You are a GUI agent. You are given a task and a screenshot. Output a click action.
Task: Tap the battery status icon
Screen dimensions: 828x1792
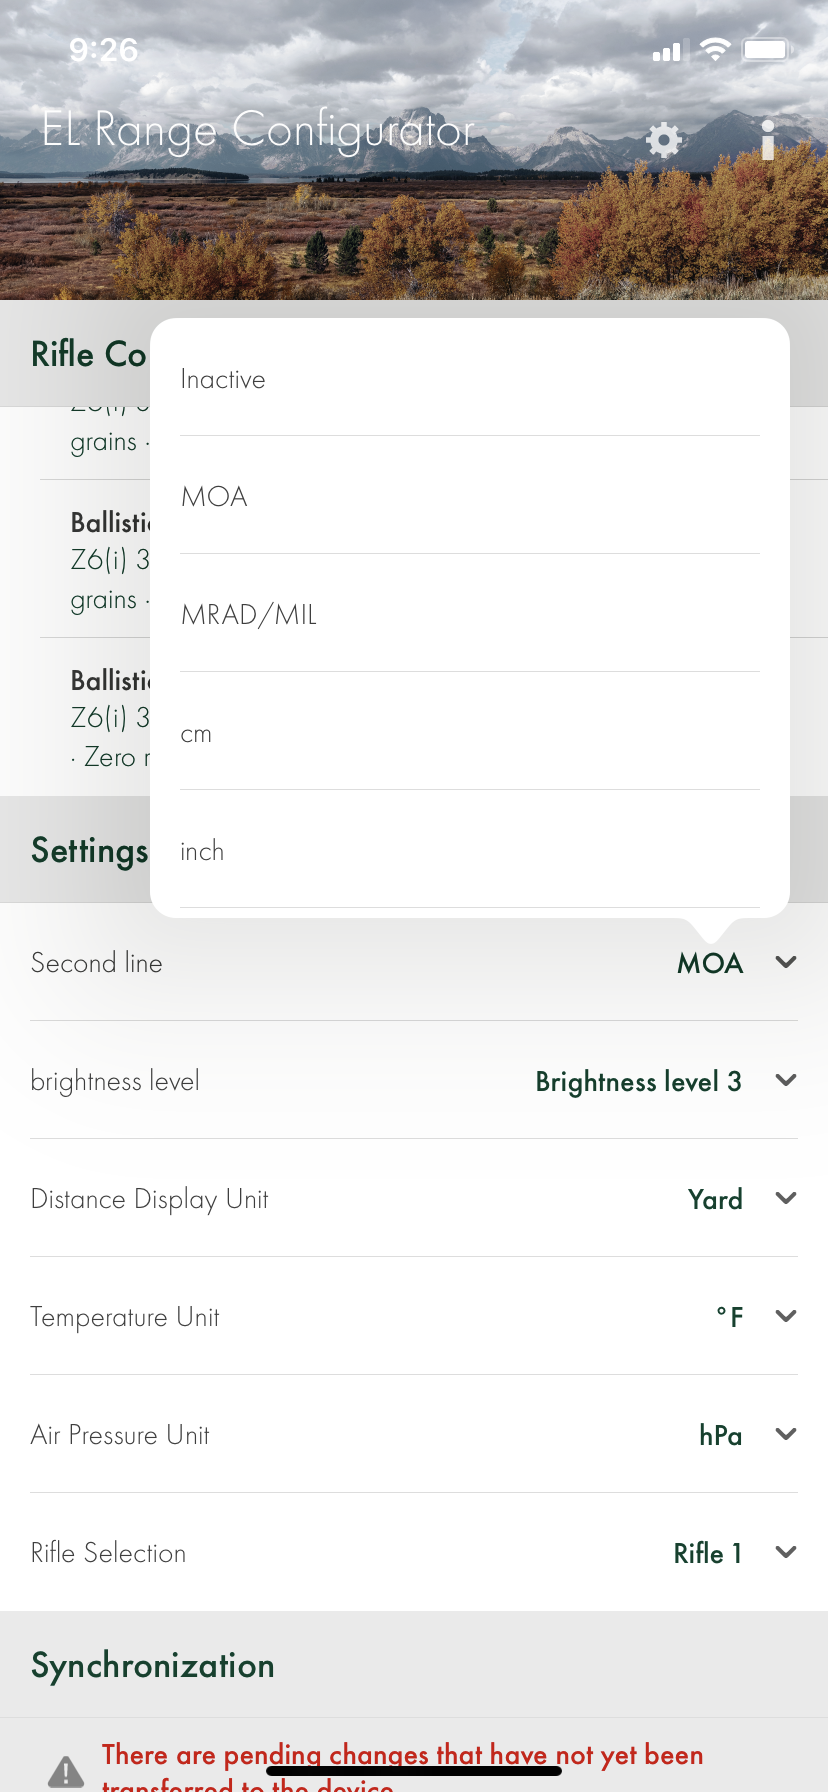click(767, 50)
